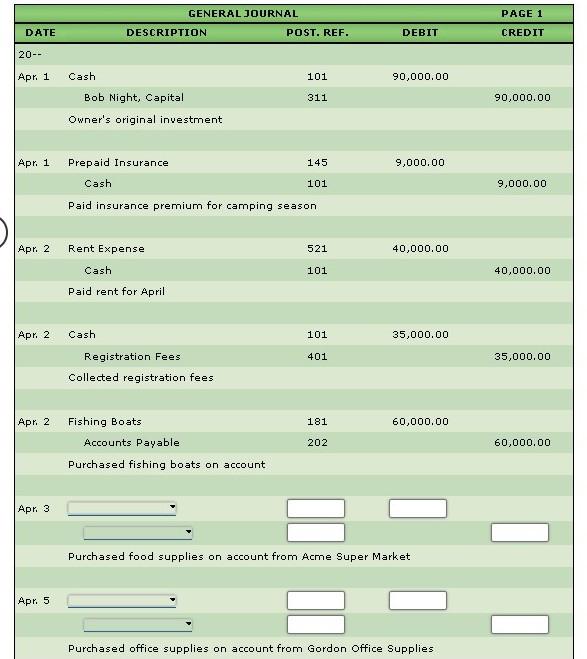Open Apr. 3 credit account dropdown
The image size is (587, 659).
coord(138,532)
